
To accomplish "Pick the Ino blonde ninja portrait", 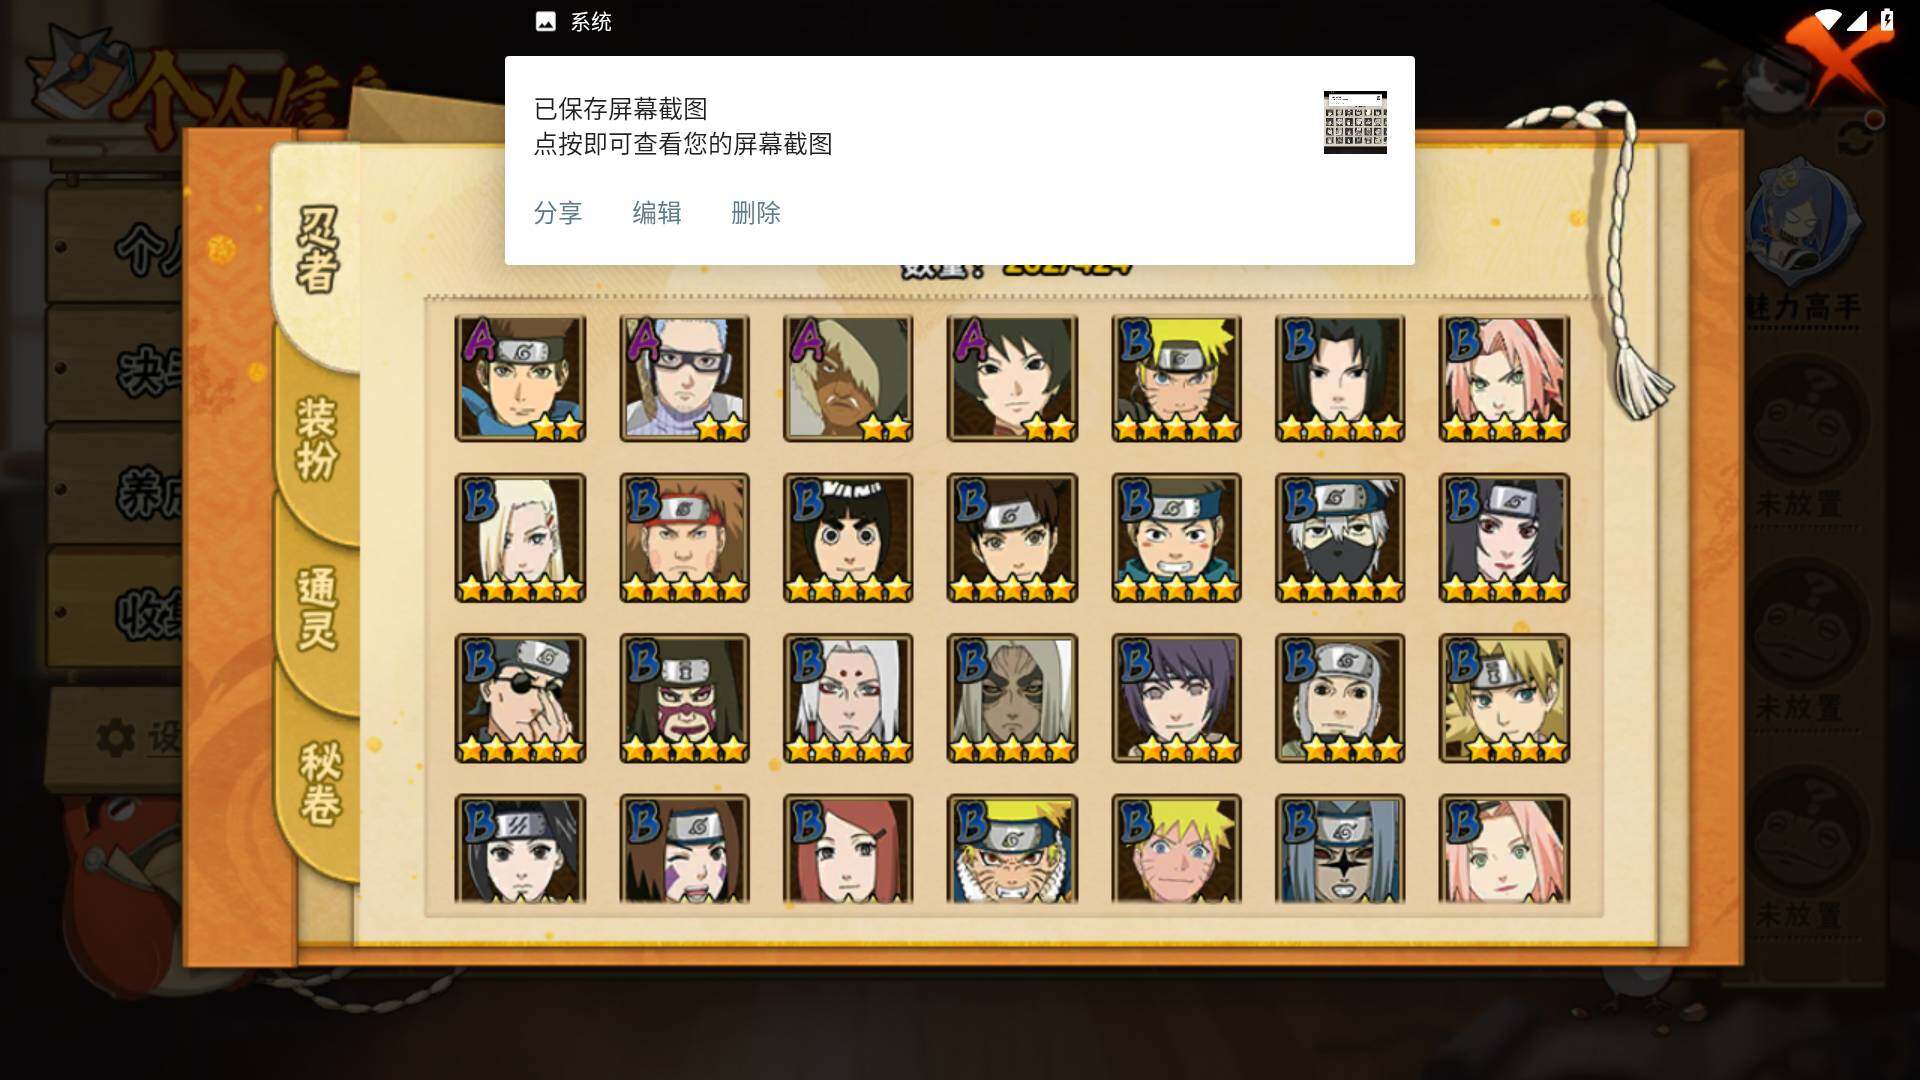I will tap(520, 538).
